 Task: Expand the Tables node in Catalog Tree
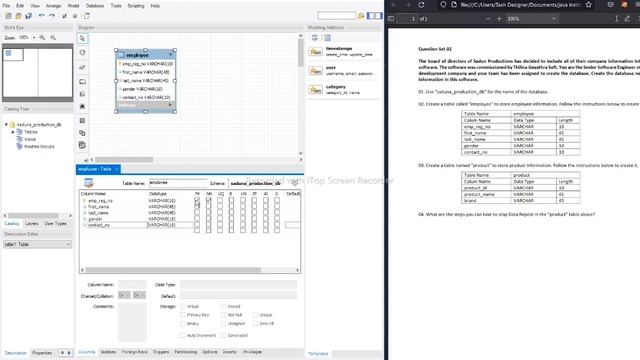click(x=13, y=132)
